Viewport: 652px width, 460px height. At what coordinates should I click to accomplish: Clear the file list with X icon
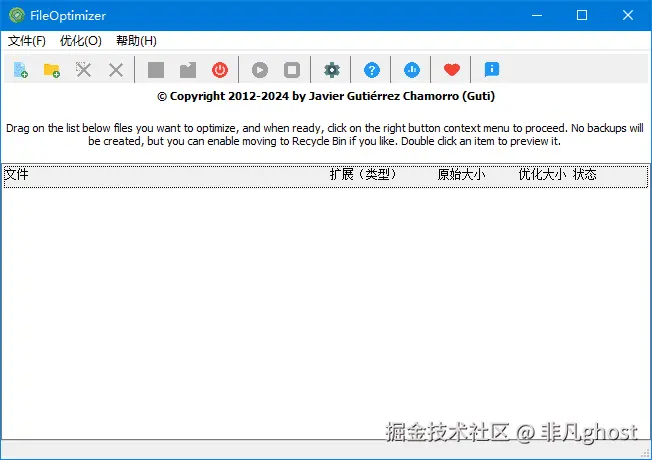click(x=116, y=70)
